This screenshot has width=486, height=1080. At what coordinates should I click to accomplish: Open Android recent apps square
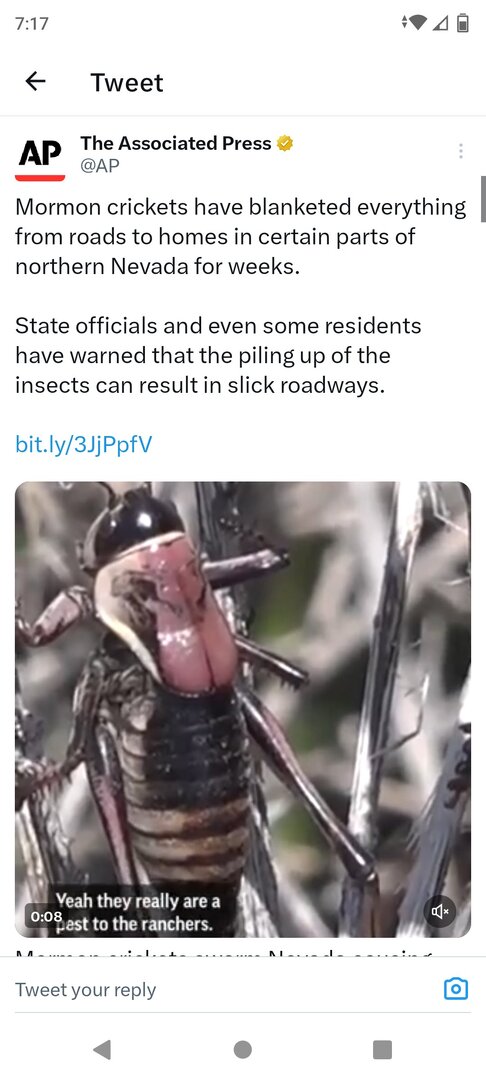coord(383,1049)
